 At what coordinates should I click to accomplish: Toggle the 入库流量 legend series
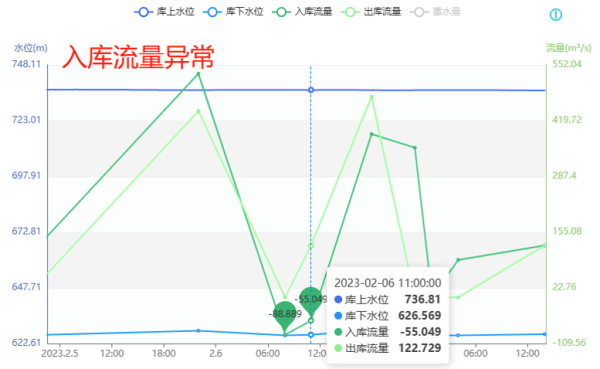[x=302, y=12]
